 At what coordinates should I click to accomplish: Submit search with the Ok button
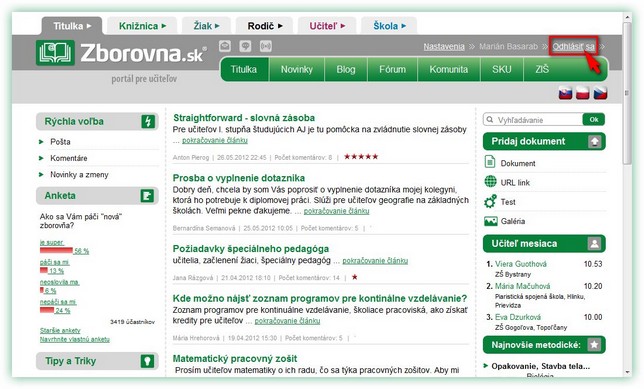pyautogui.click(x=594, y=120)
